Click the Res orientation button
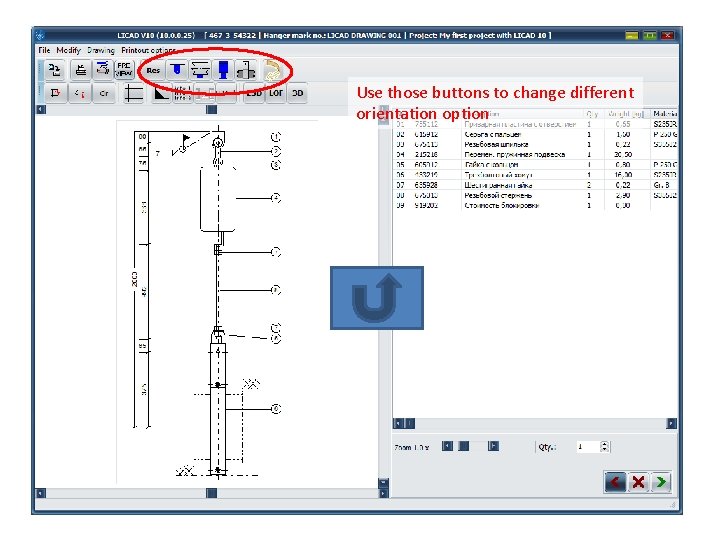 153,70
